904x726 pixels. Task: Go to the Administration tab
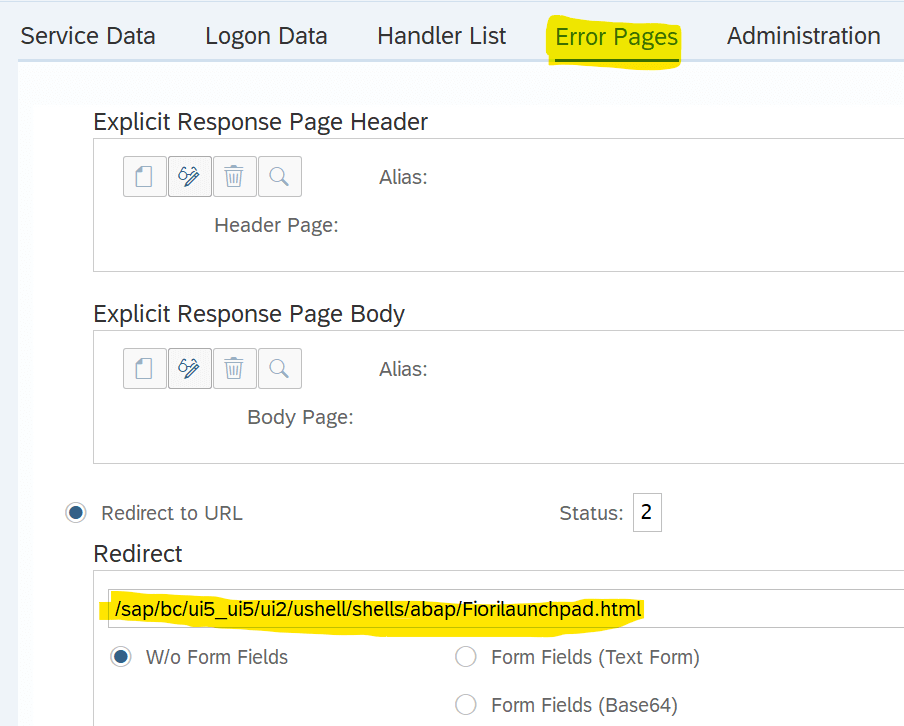804,36
